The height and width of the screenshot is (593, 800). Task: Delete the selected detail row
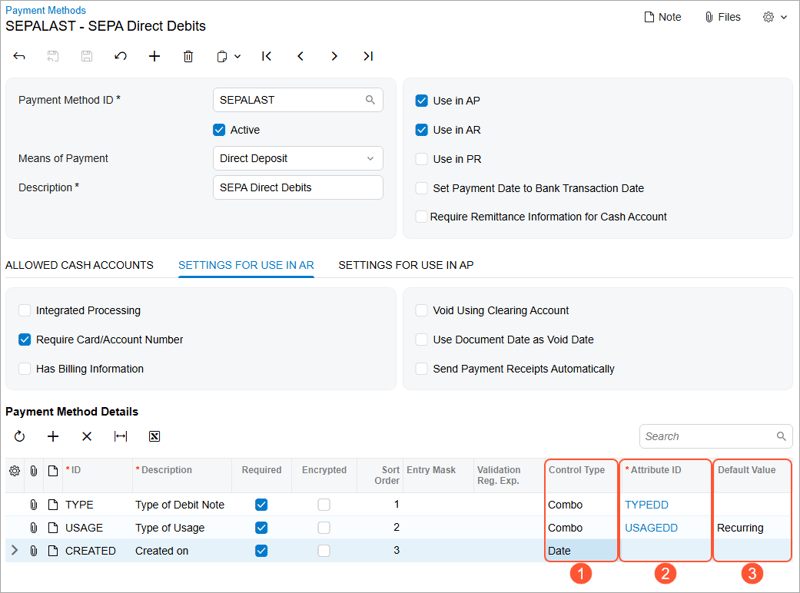[87, 436]
